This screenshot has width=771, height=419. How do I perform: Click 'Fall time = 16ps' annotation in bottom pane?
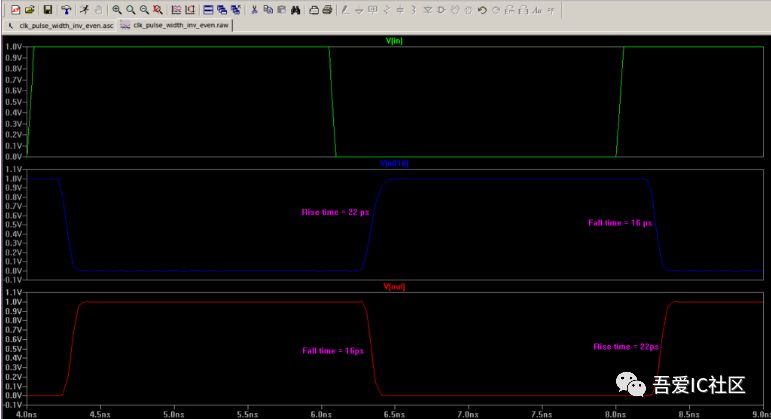pyautogui.click(x=333, y=351)
